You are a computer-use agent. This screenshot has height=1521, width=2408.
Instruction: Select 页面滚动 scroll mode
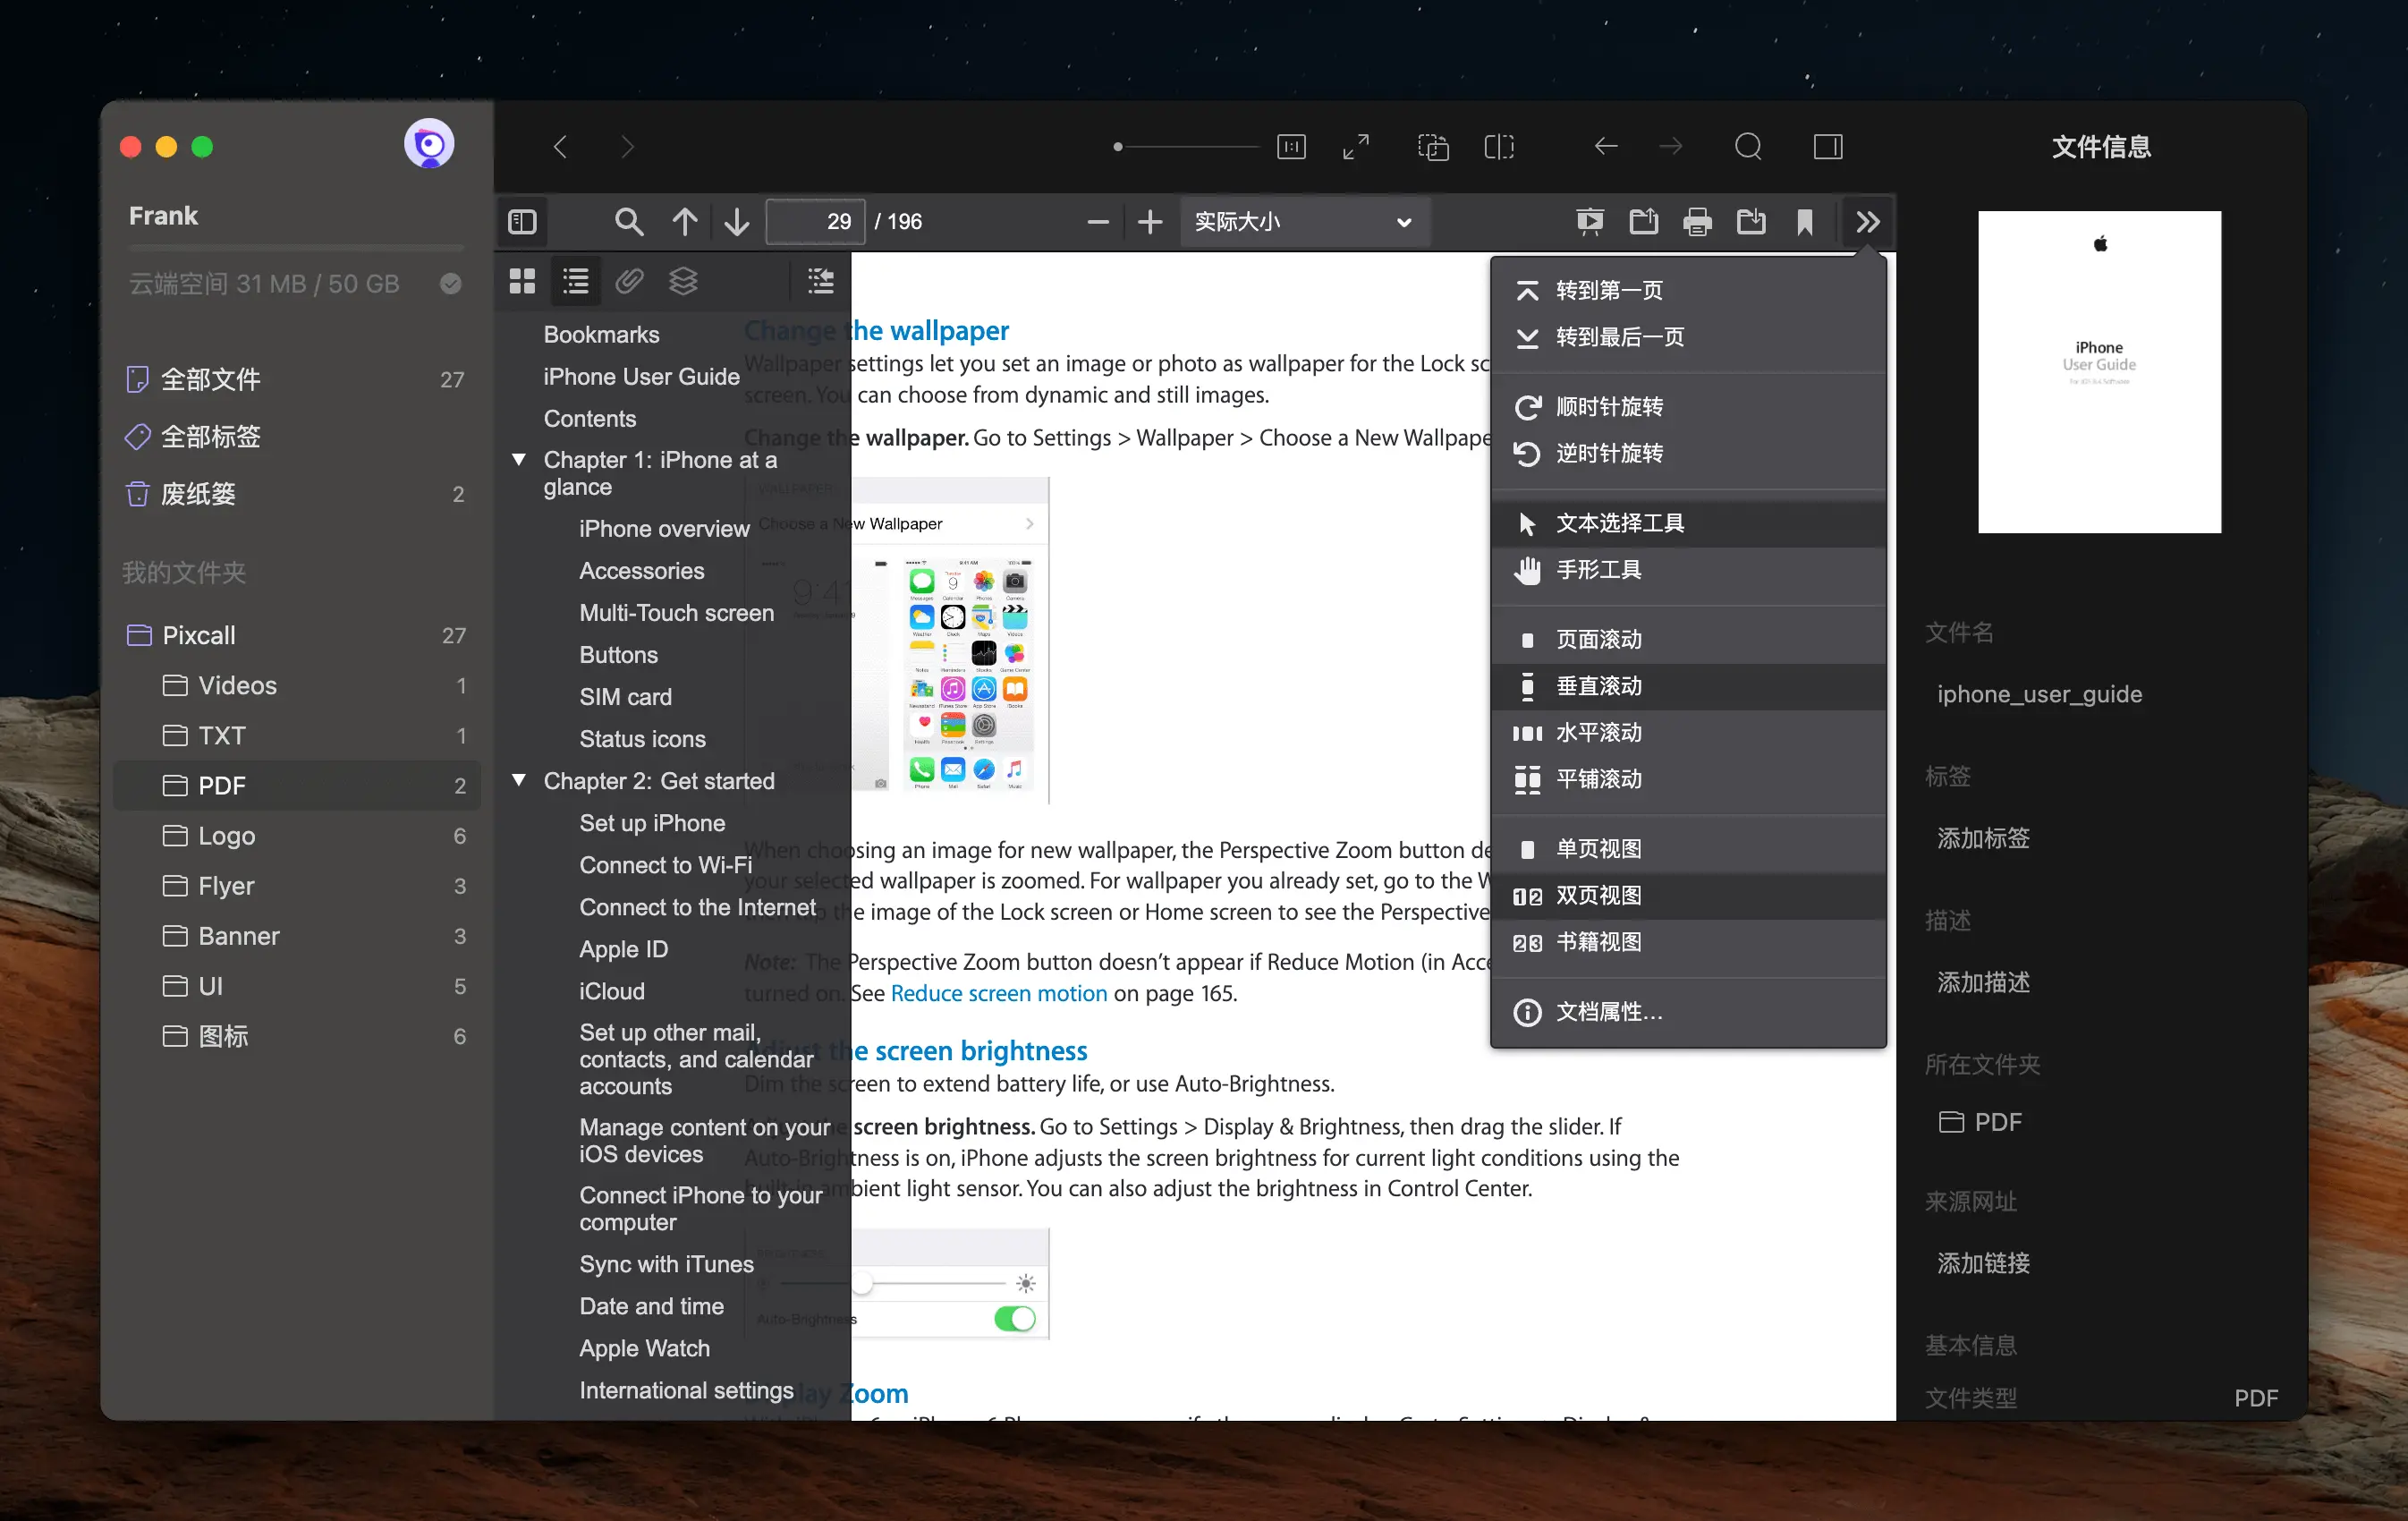pyautogui.click(x=1688, y=640)
